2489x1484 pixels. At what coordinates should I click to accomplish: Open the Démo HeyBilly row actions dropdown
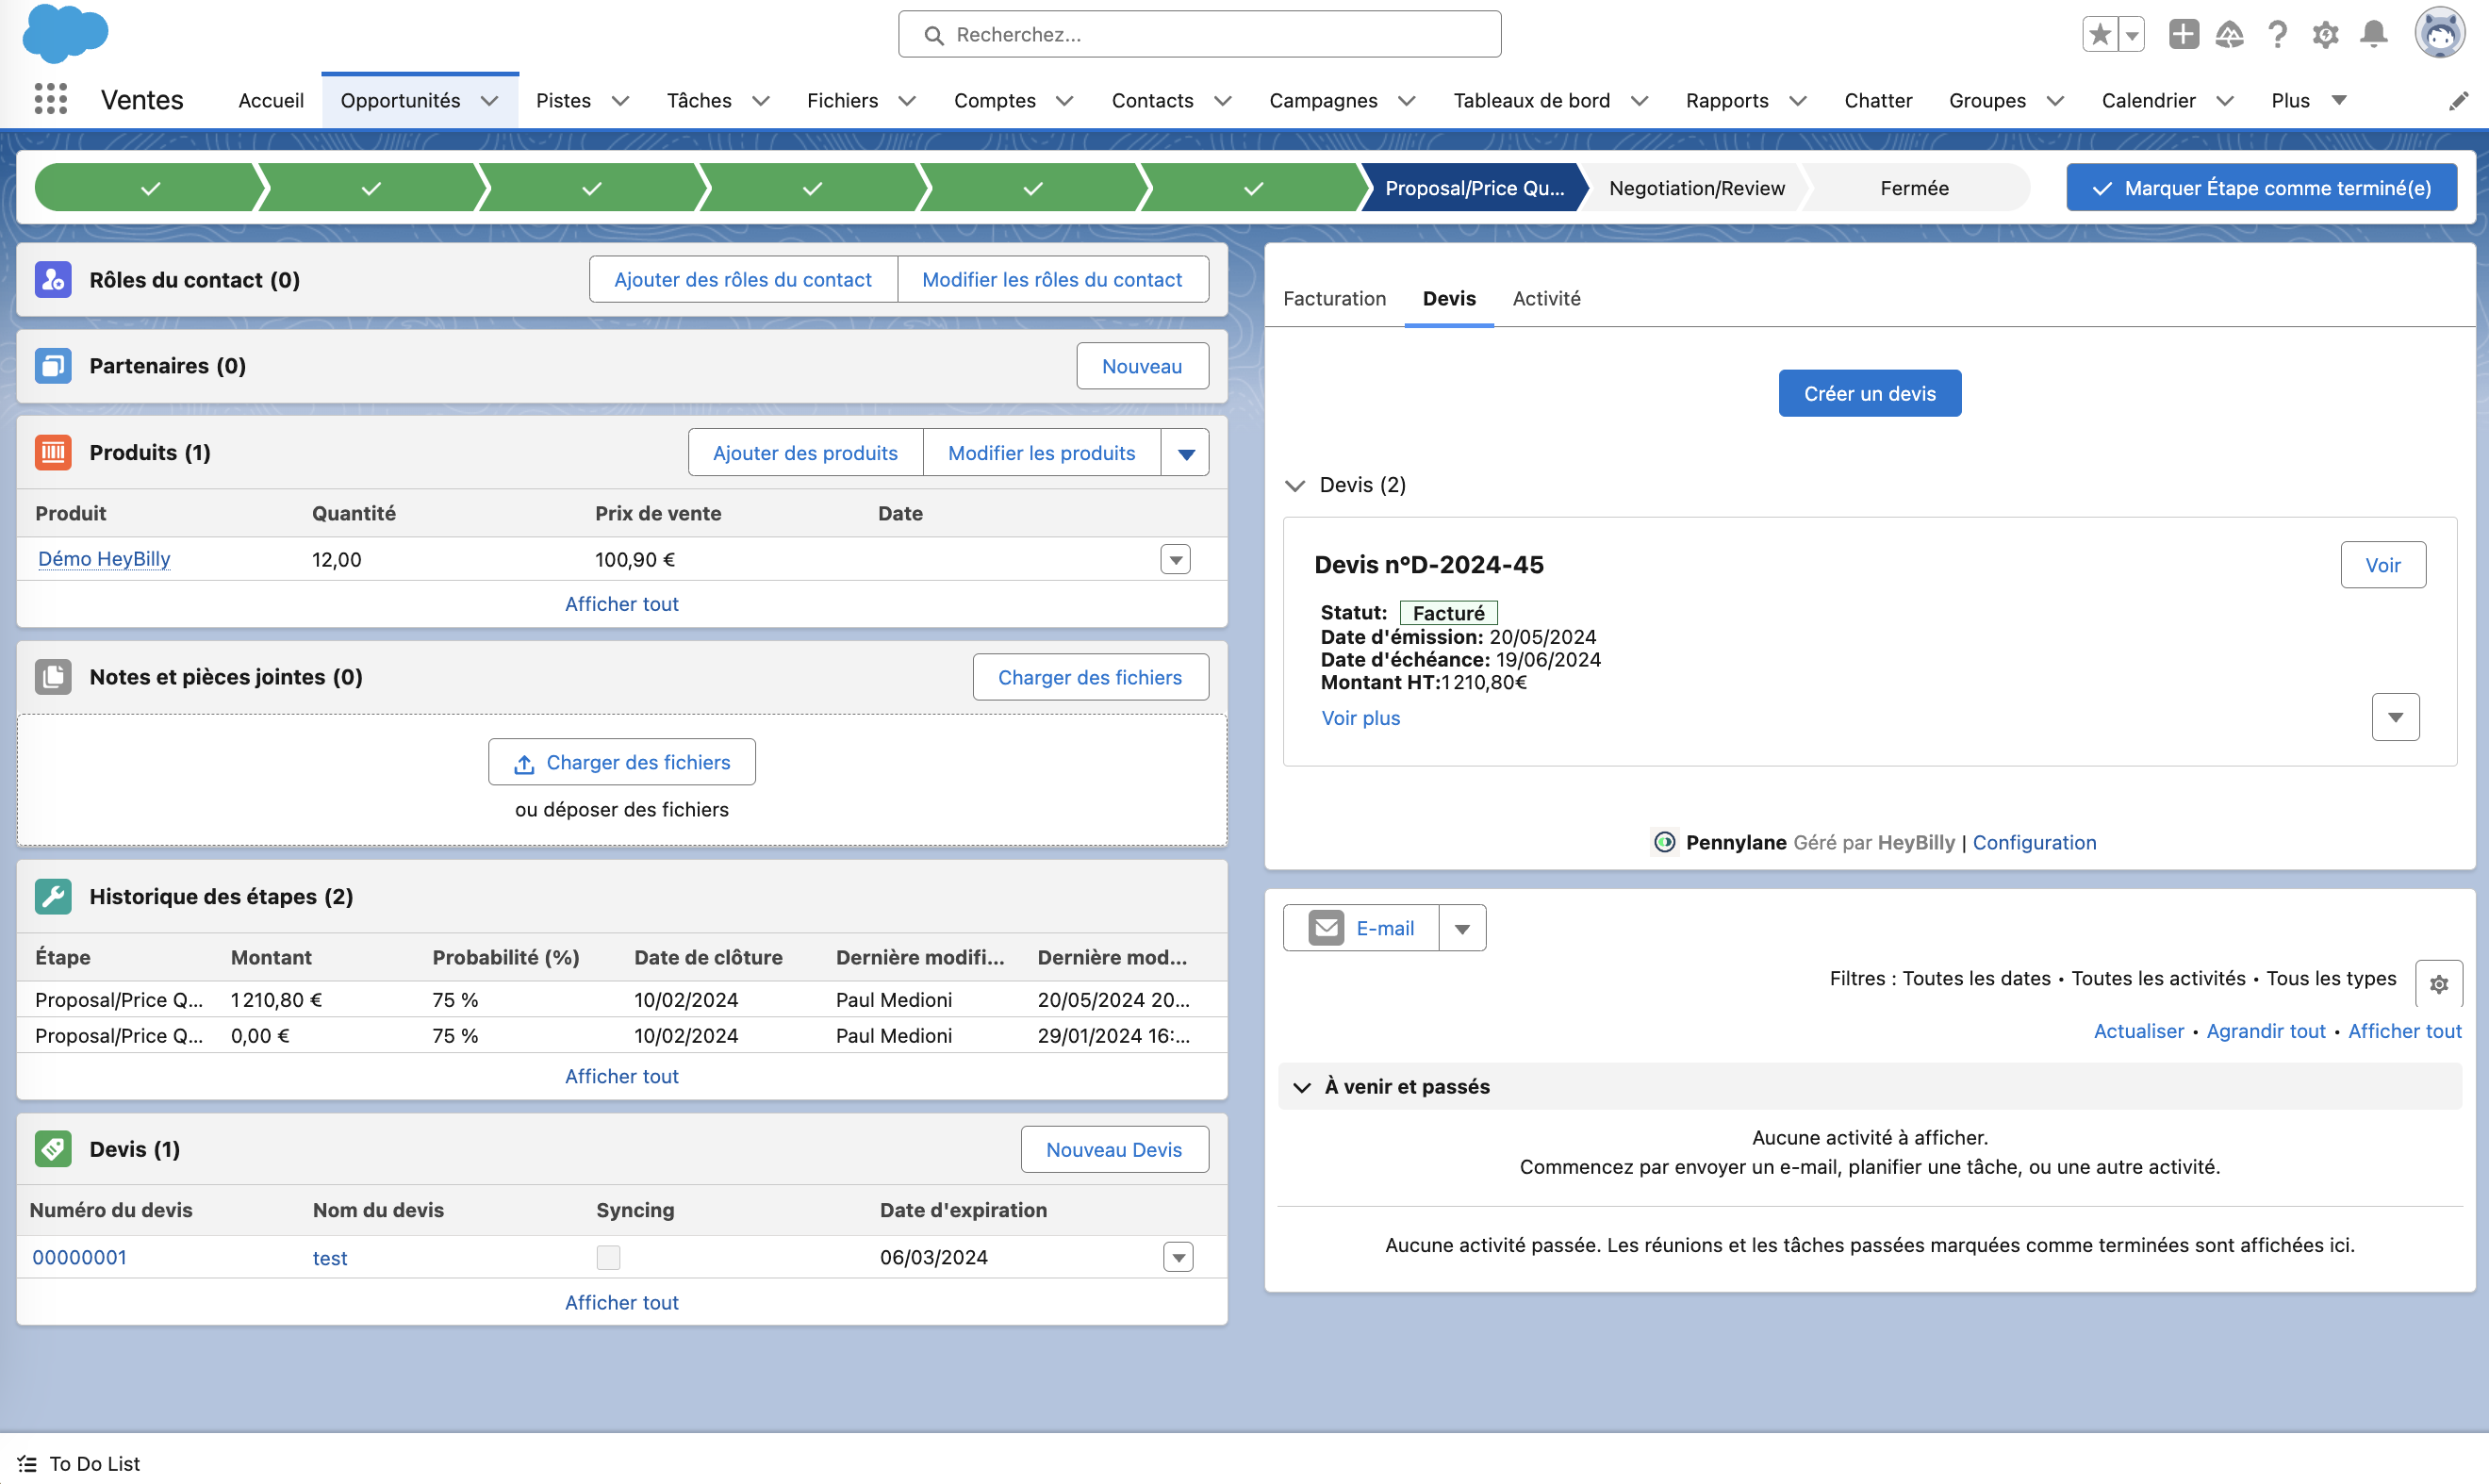[1175, 559]
